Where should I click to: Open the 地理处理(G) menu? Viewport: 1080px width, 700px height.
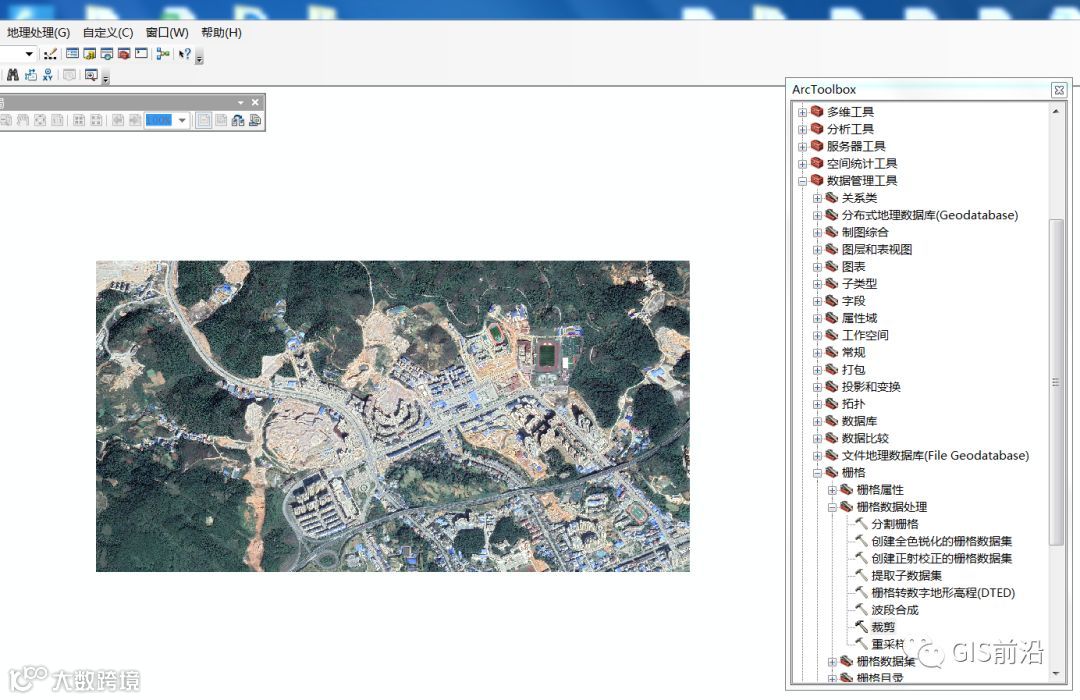(38, 32)
